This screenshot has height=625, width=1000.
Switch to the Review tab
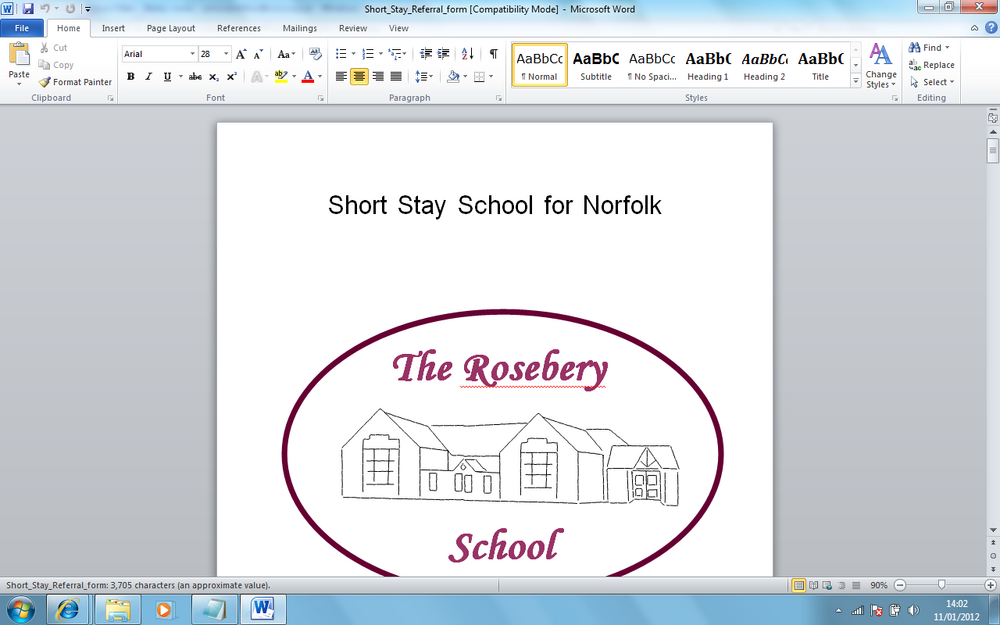click(x=353, y=28)
